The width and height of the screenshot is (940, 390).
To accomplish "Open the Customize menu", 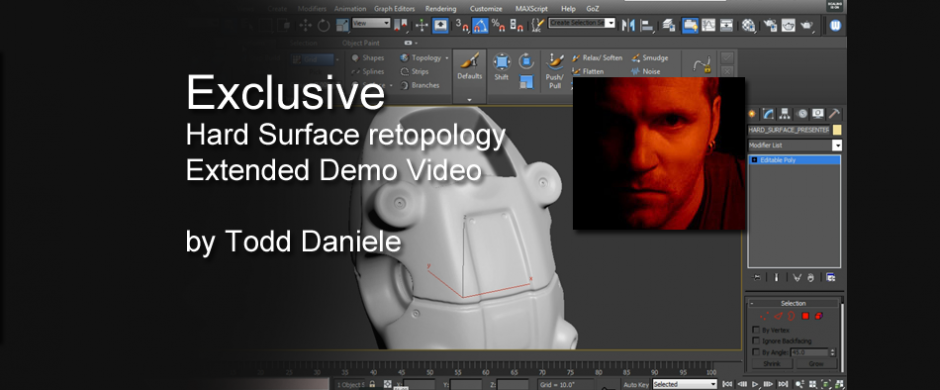I will [x=486, y=9].
